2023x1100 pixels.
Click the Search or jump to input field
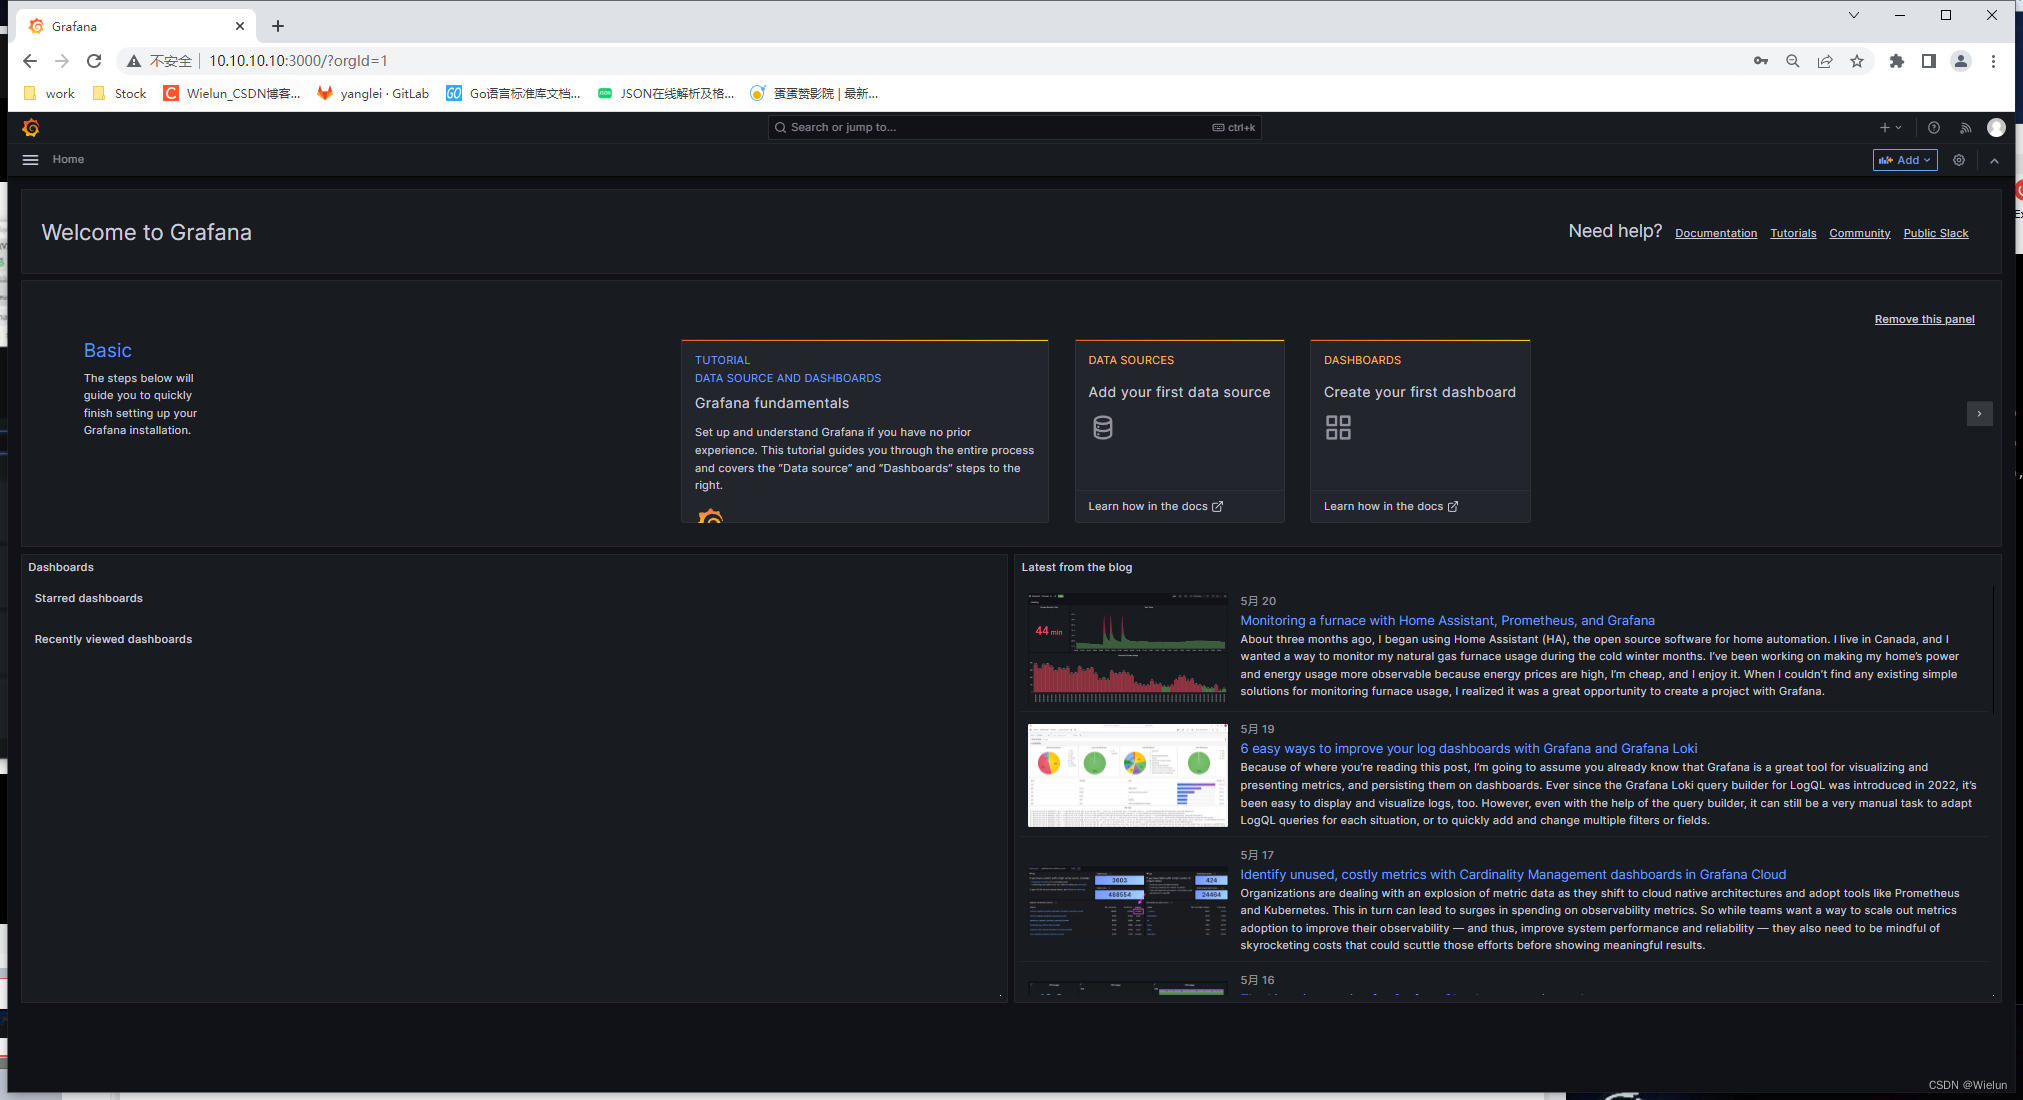click(1014, 126)
